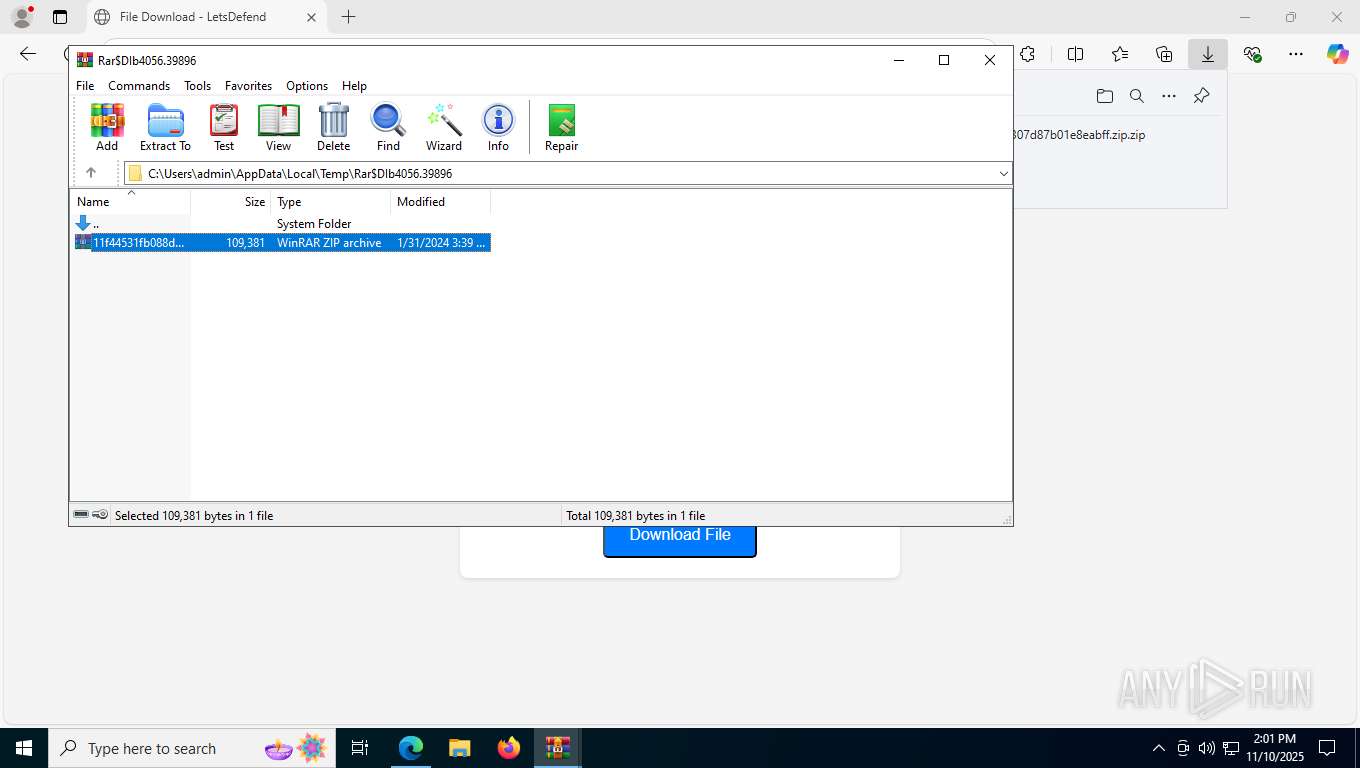1360x768 pixels.
Task: Open Microsoft Edge from taskbar
Action: point(411,748)
